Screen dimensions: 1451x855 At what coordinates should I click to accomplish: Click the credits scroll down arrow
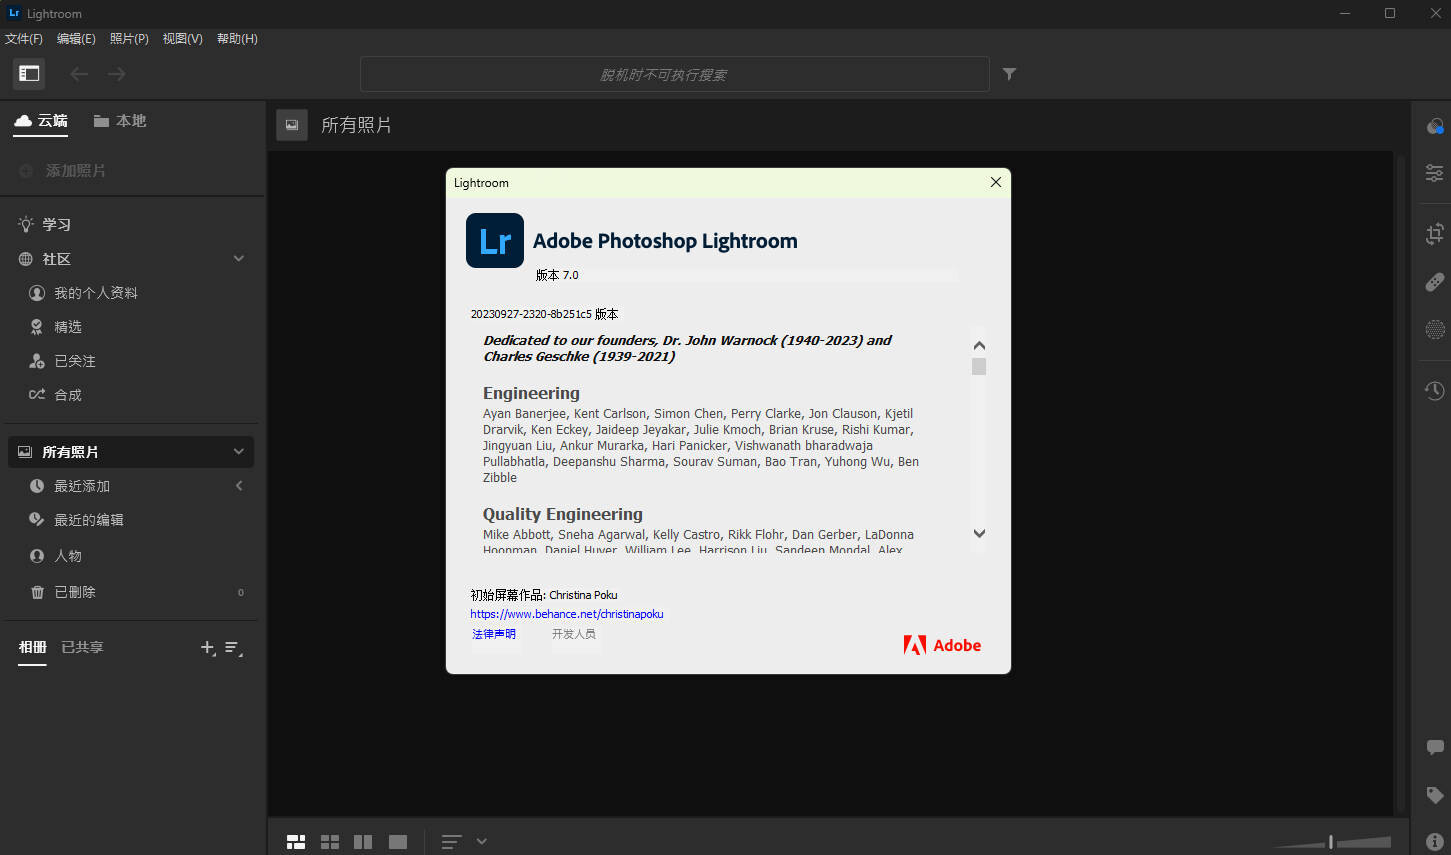[x=979, y=534]
